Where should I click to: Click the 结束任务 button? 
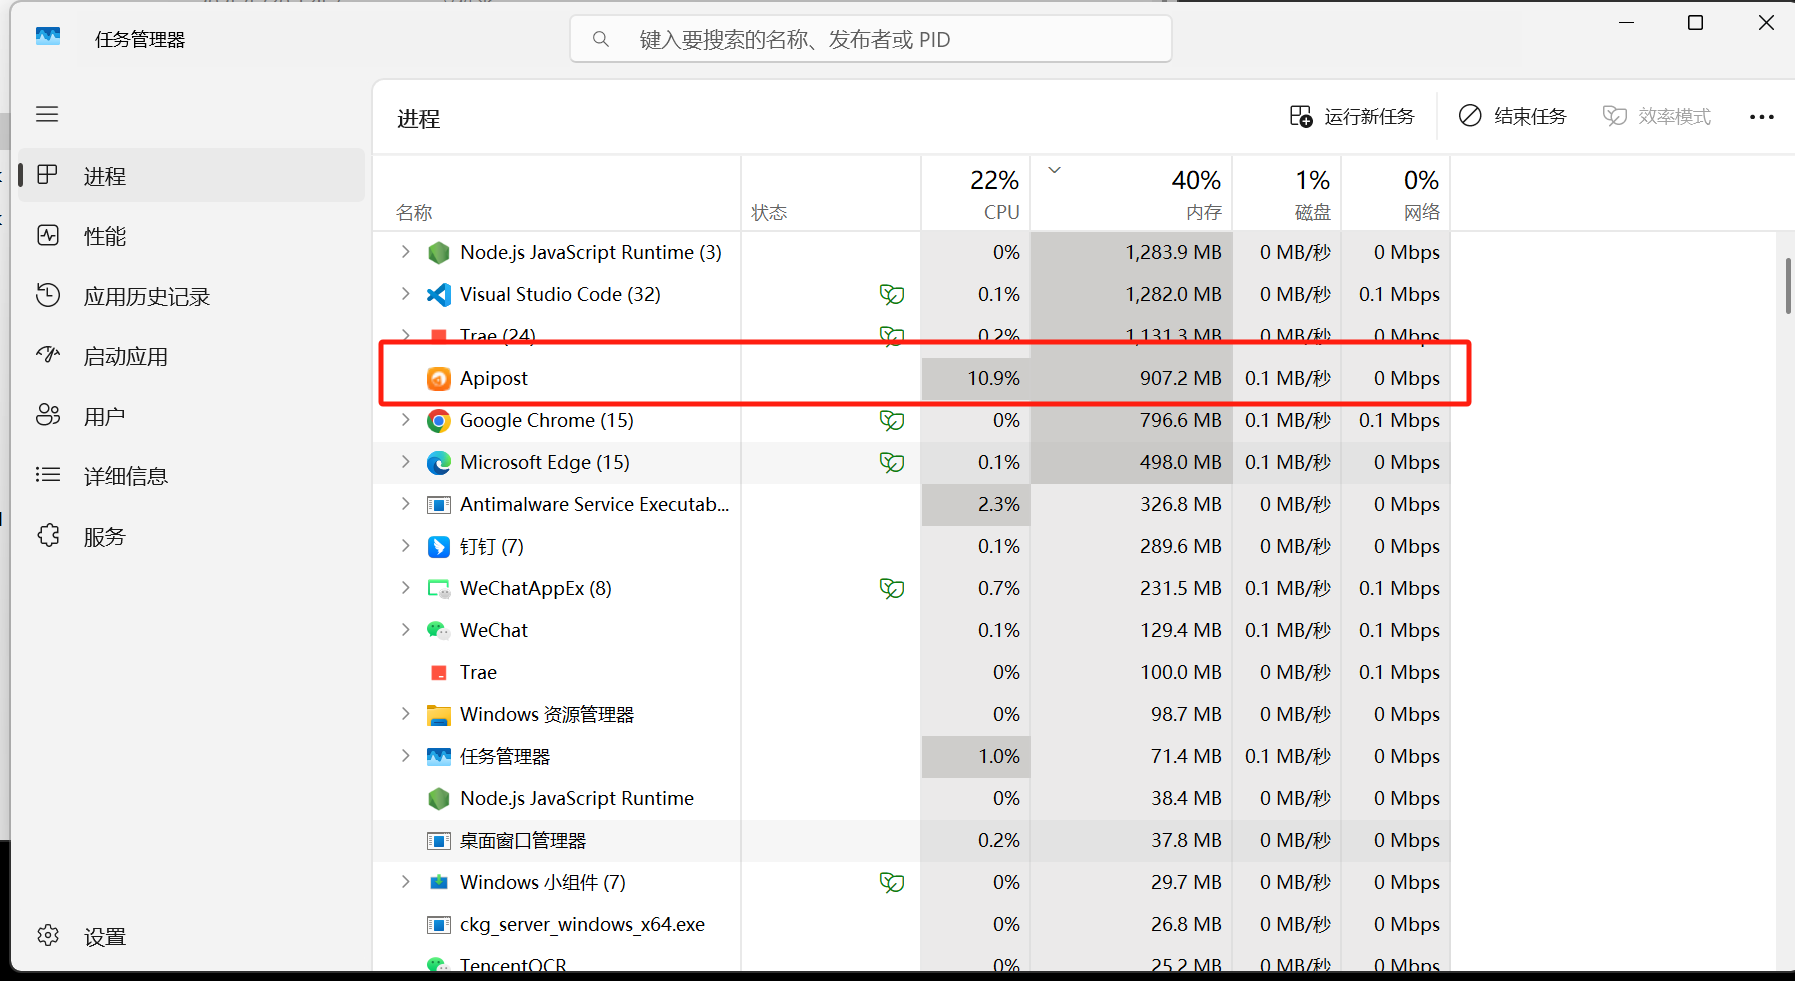pos(1512,117)
